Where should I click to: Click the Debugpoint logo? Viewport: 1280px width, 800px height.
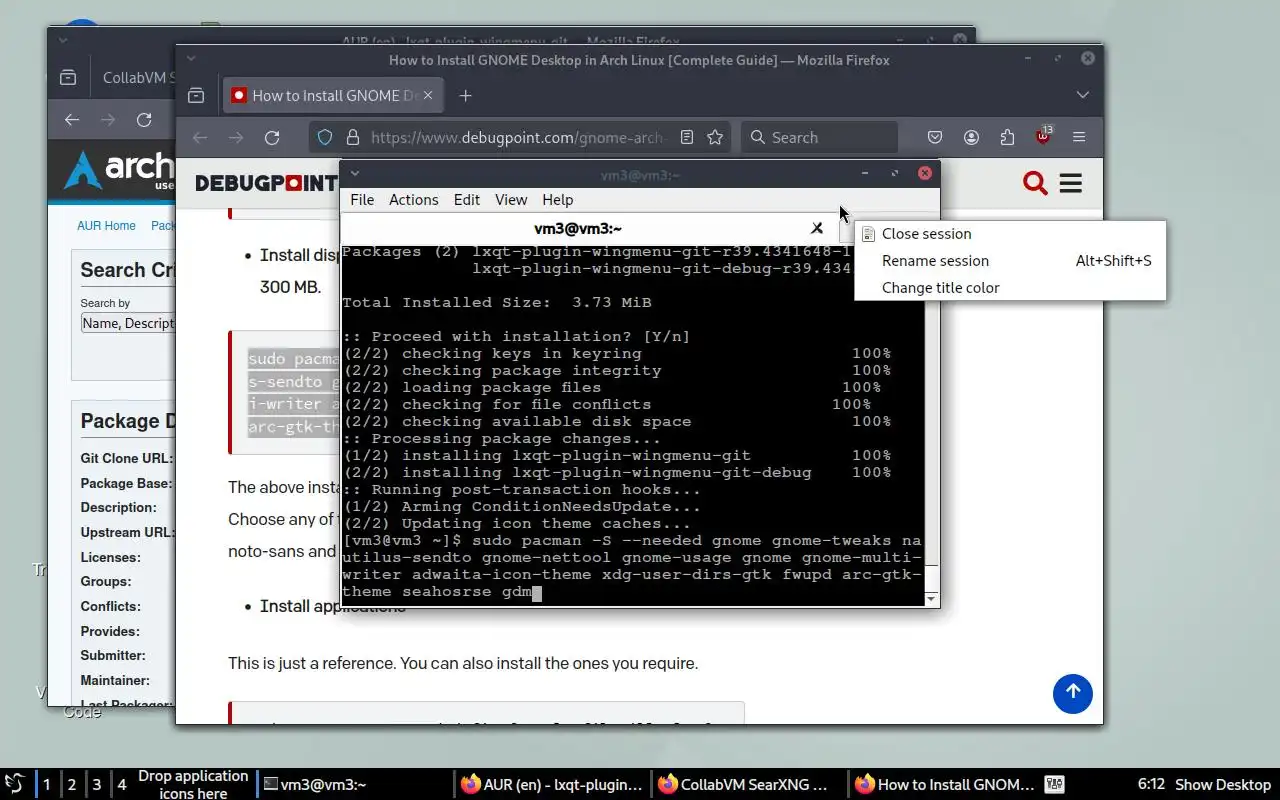(266, 183)
